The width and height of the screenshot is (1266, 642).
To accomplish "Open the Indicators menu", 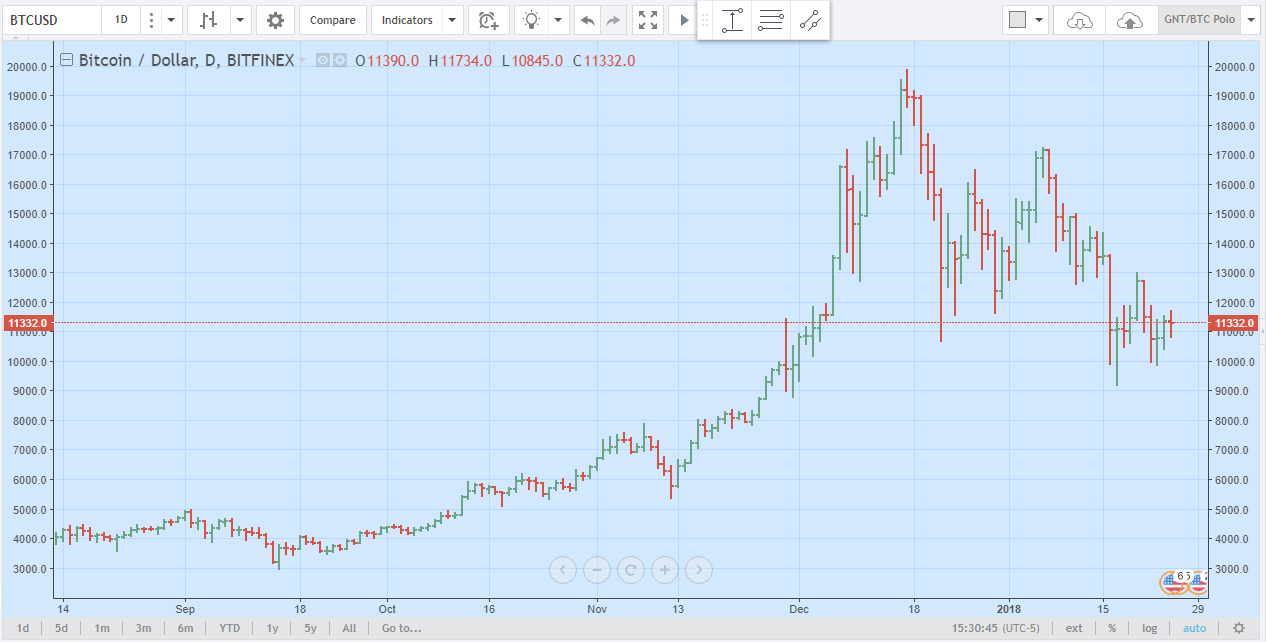I will click(407, 20).
